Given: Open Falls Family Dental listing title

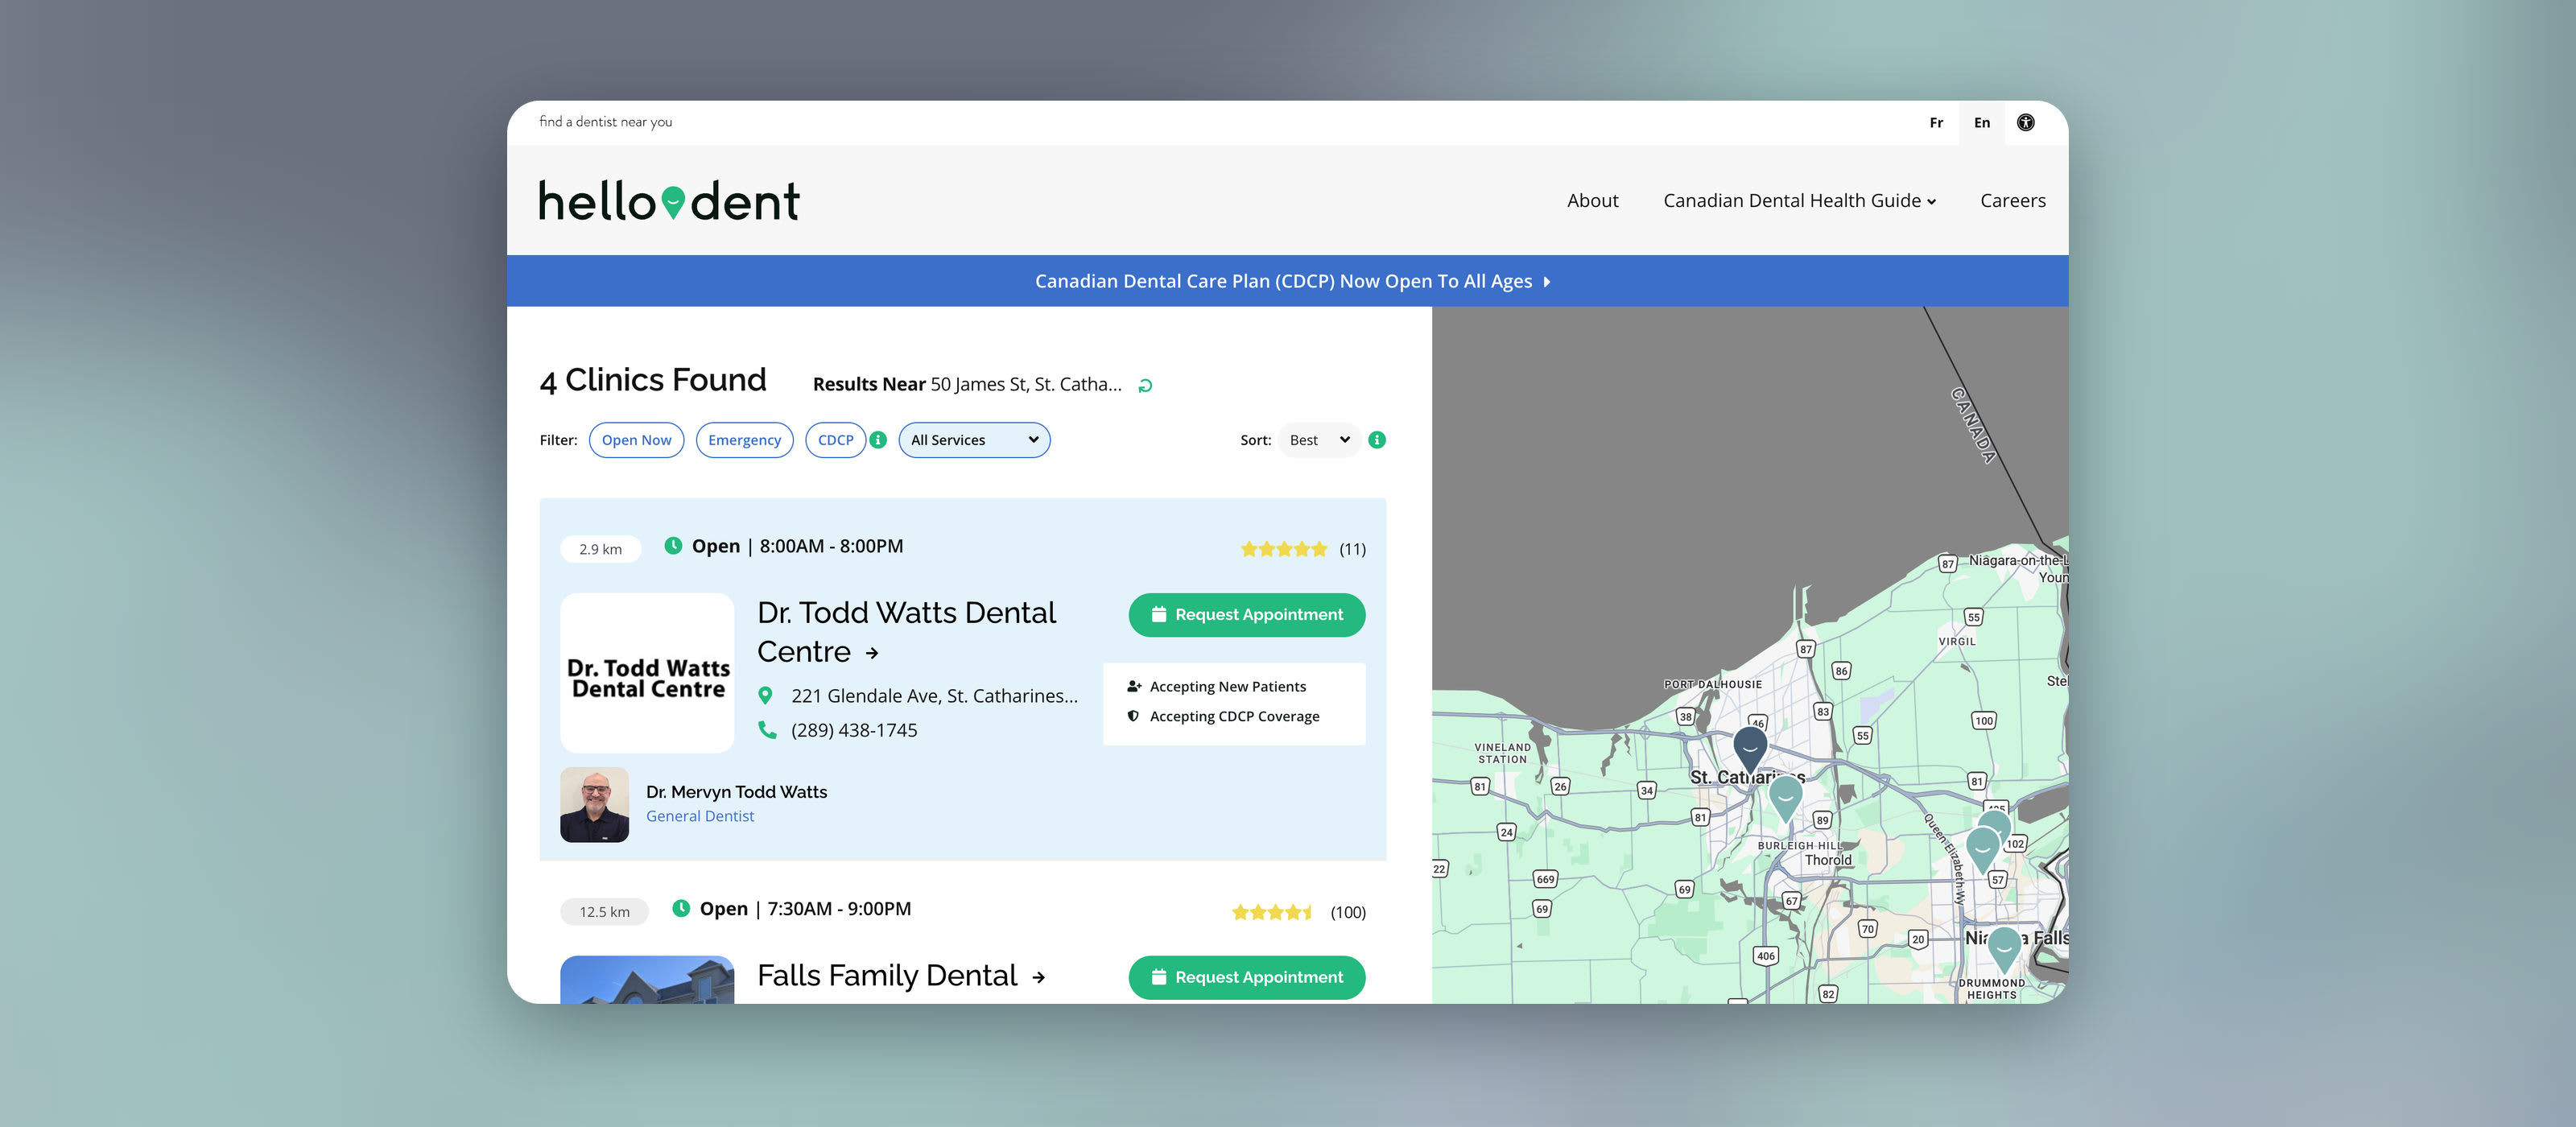Looking at the screenshot, I should tap(886, 976).
